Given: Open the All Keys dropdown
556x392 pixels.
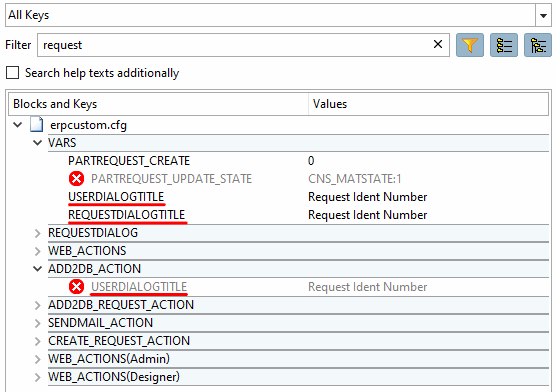Looking at the screenshot, I should (543, 15).
